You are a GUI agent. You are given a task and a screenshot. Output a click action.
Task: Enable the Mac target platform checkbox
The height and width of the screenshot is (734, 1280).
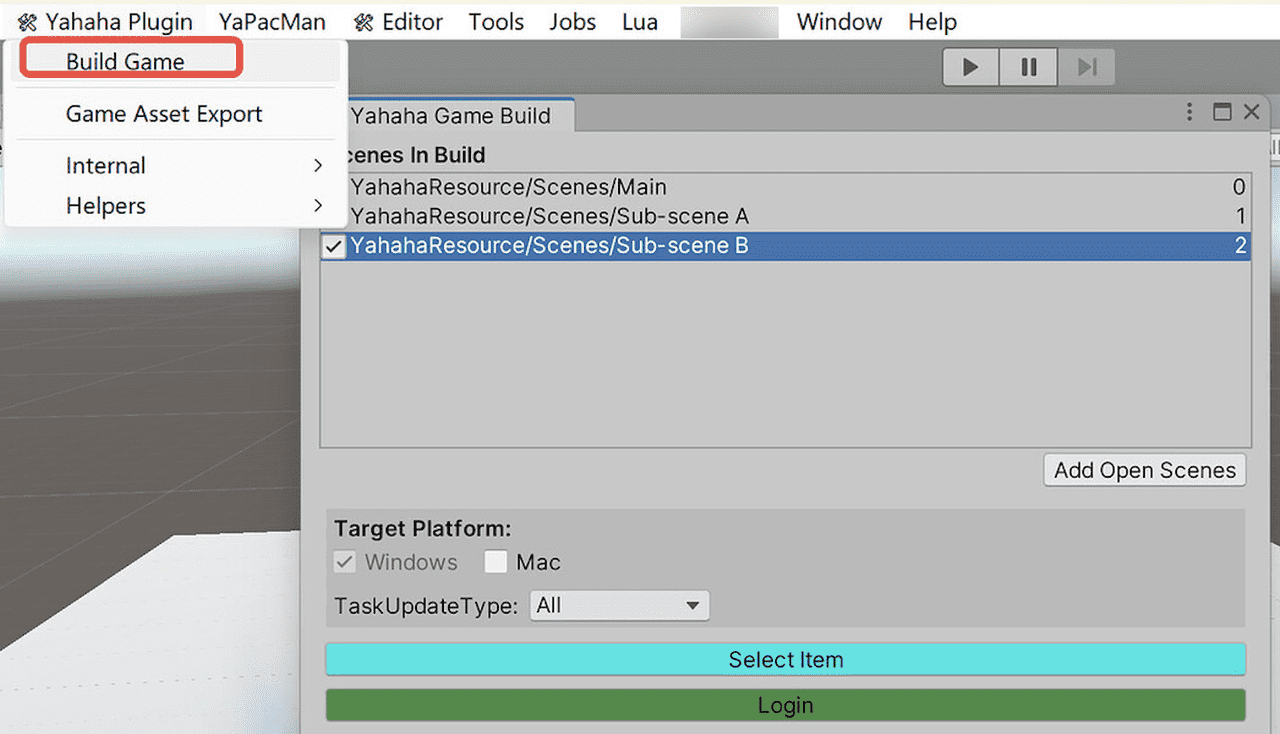[496, 562]
